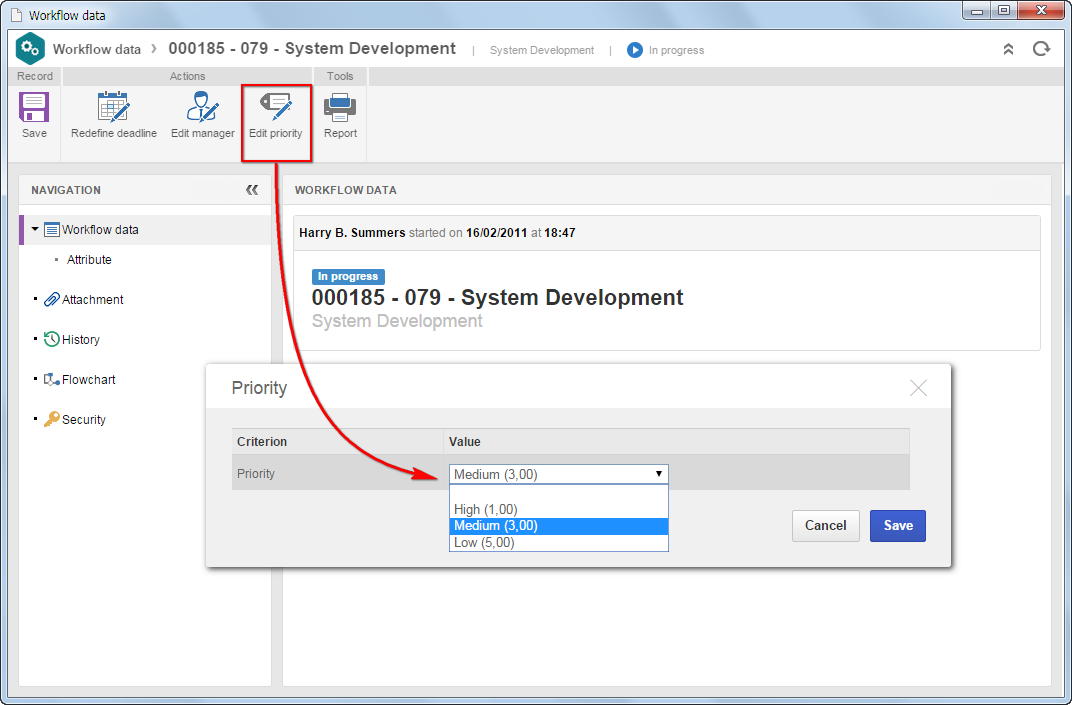Close the Priority dialog with X
1072x705 pixels.
coord(918,388)
